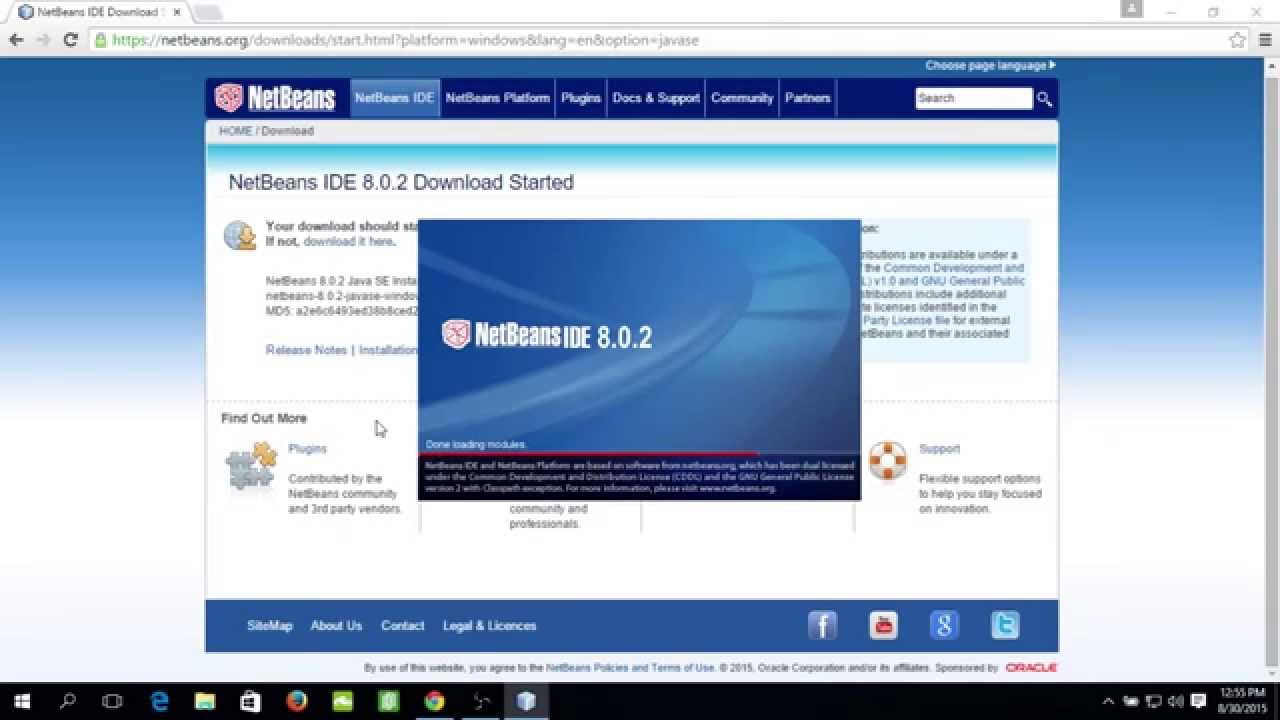Click the Support lifebuoy icon

[887, 460]
